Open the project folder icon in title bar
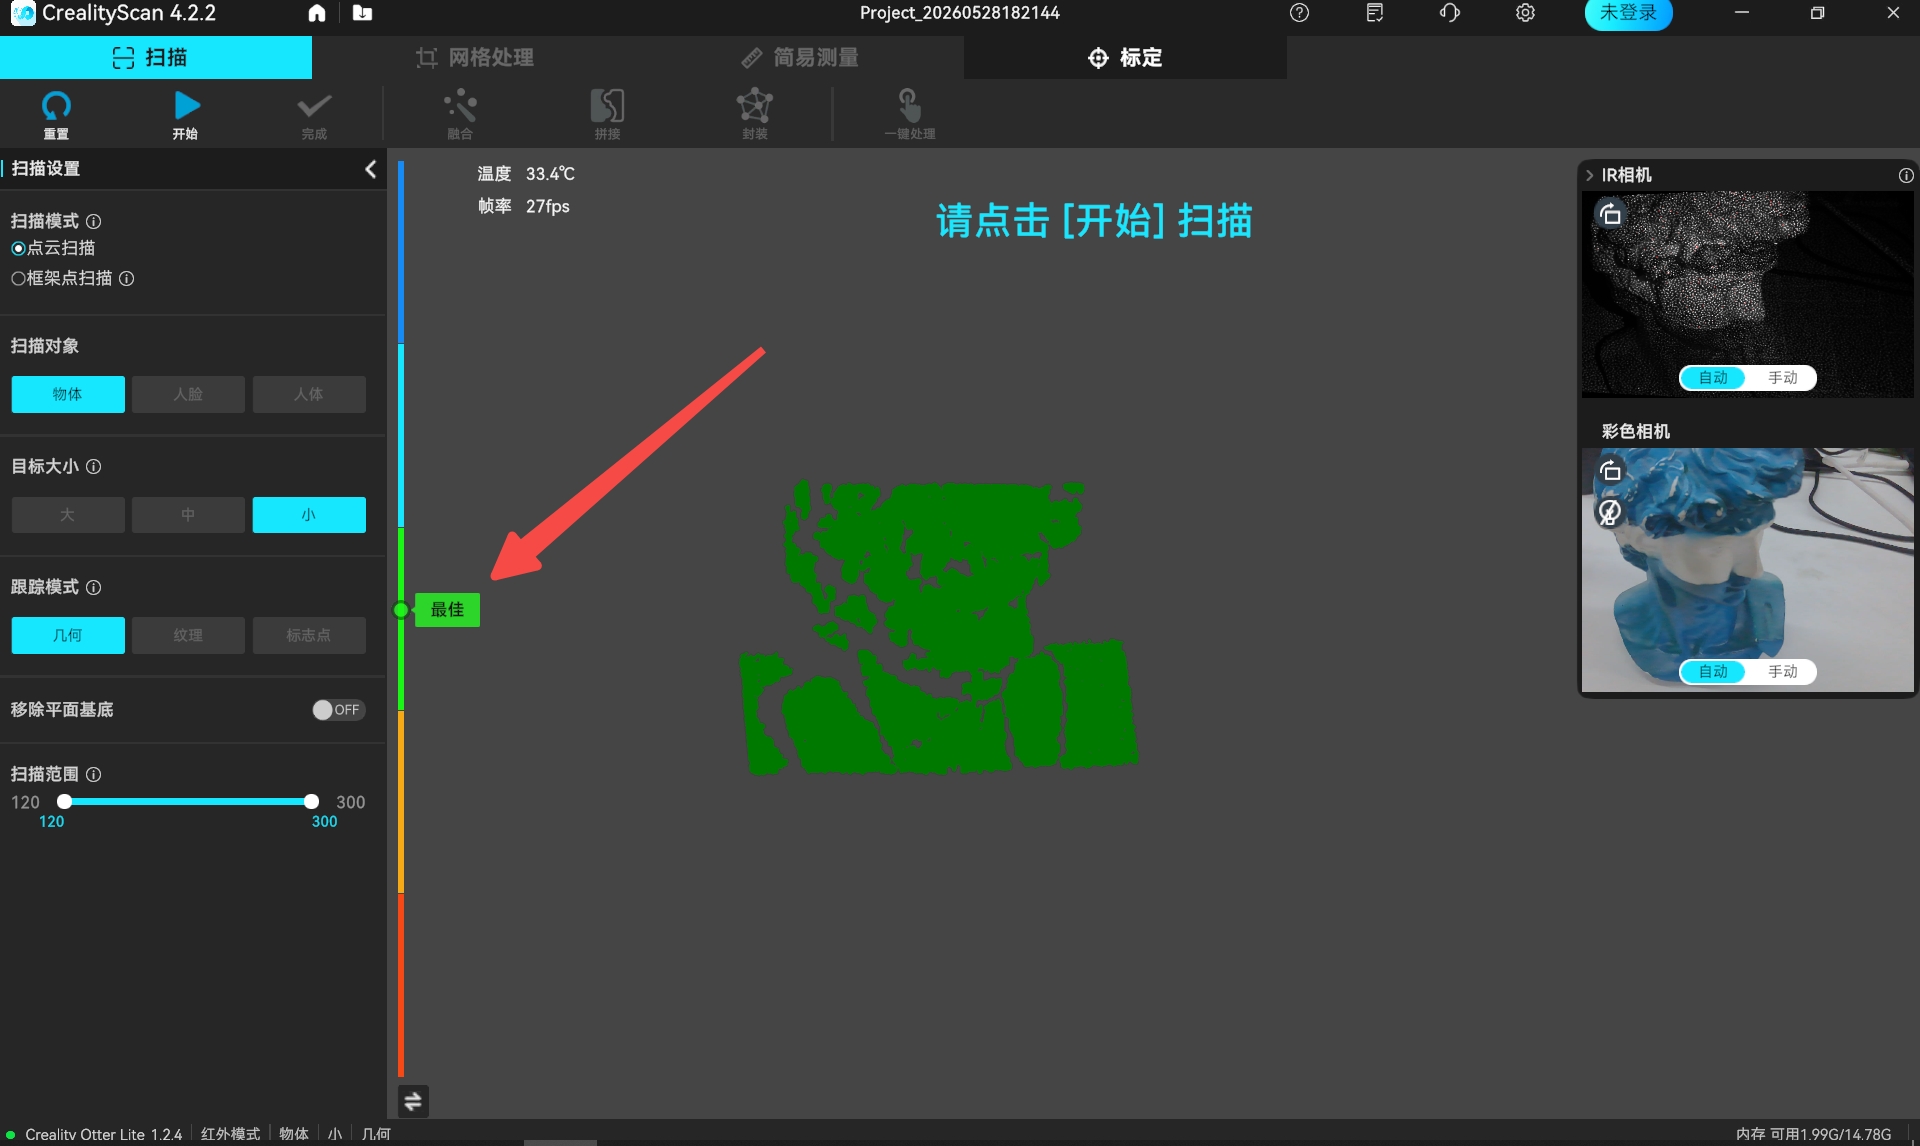 [362, 13]
